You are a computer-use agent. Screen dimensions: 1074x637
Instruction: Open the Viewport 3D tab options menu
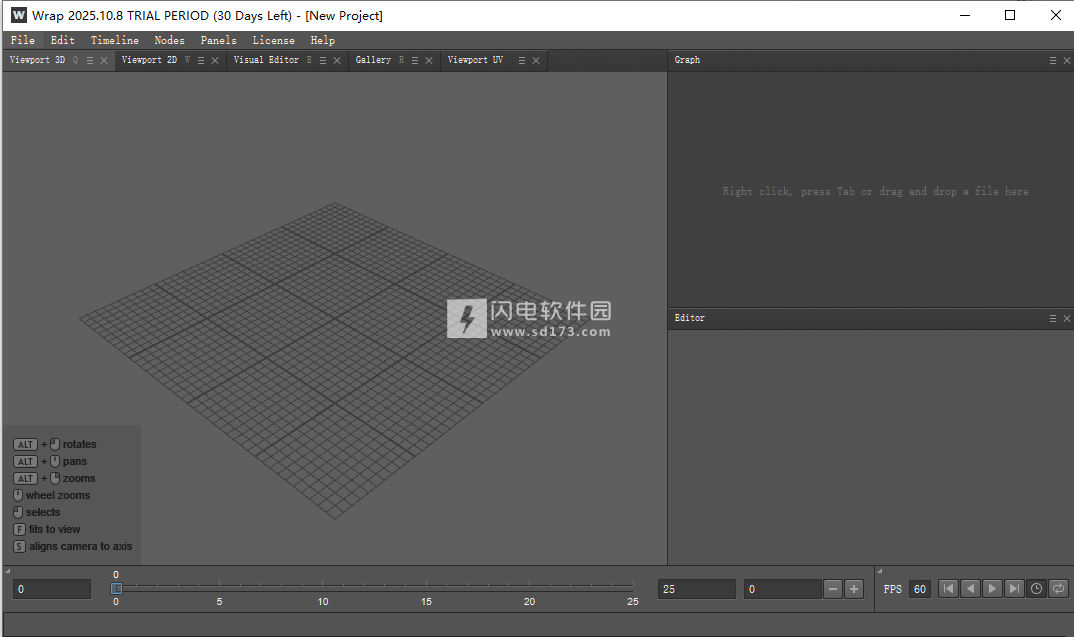coord(89,60)
